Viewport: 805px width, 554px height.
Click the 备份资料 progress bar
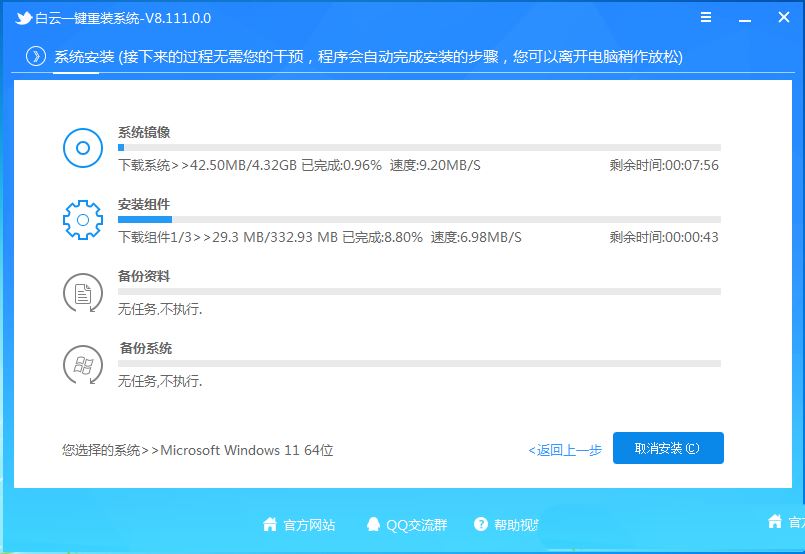419,292
